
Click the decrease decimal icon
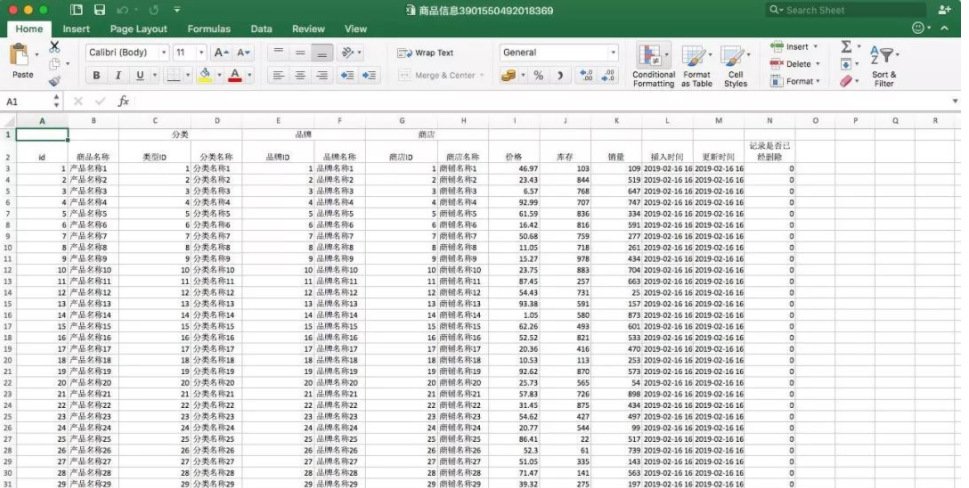tap(608, 75)
